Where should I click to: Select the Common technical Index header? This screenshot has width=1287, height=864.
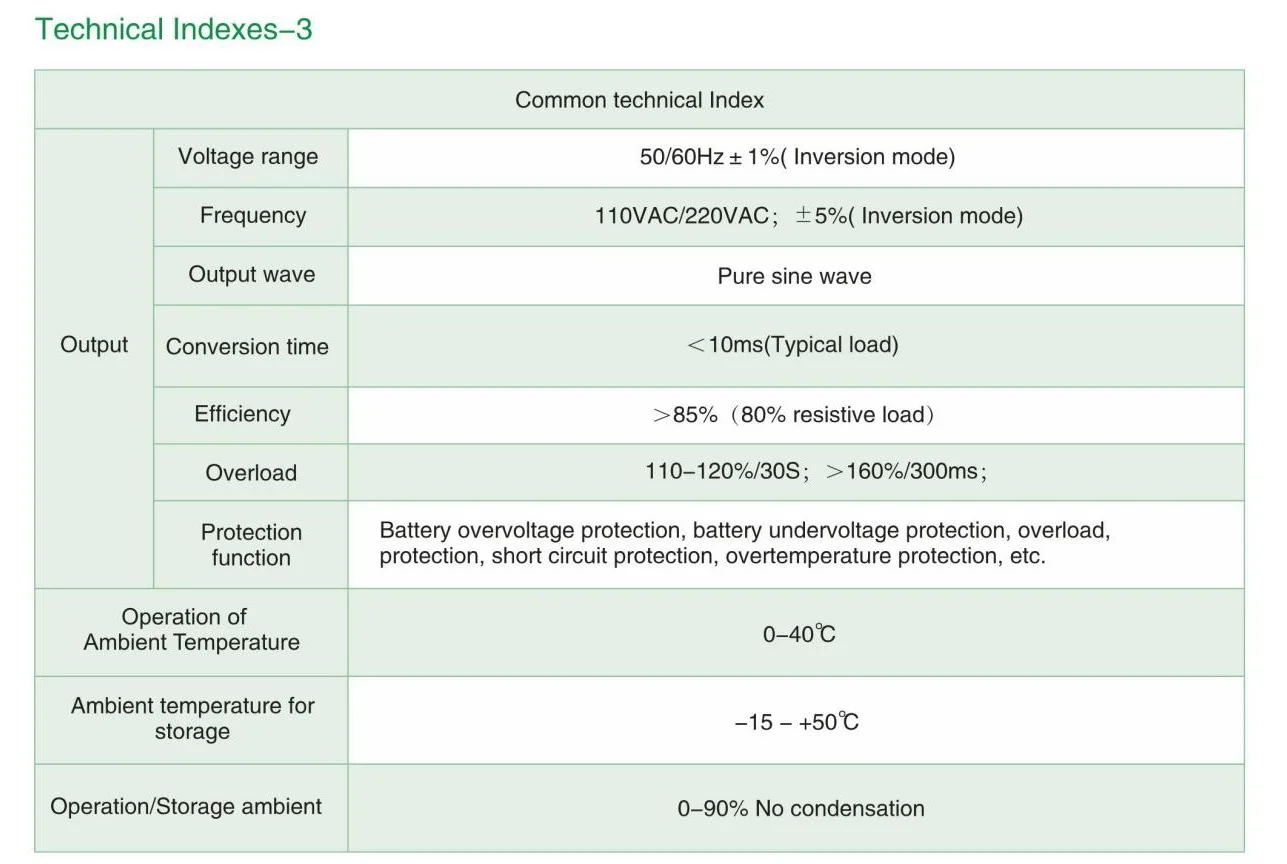coord(639,100)
